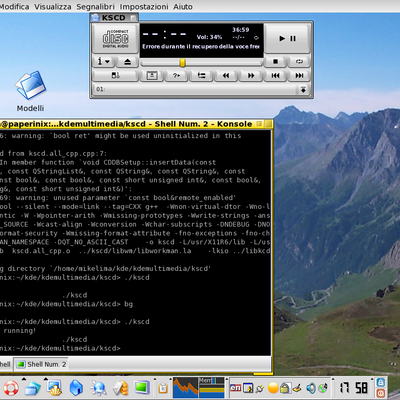This screenshot has width=400, height=400.
Task: Start playback with KSCD play/pause button
Action: [287, 39]
